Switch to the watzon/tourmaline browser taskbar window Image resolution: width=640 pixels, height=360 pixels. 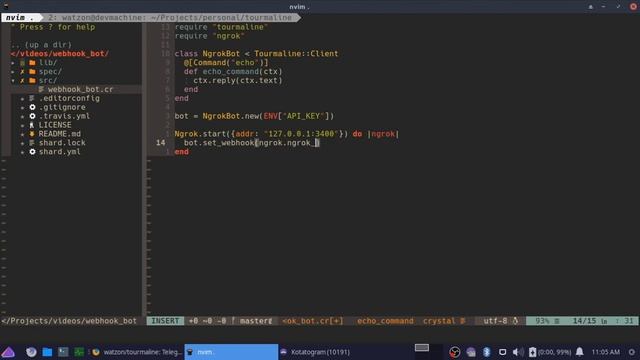coord(136,352)
